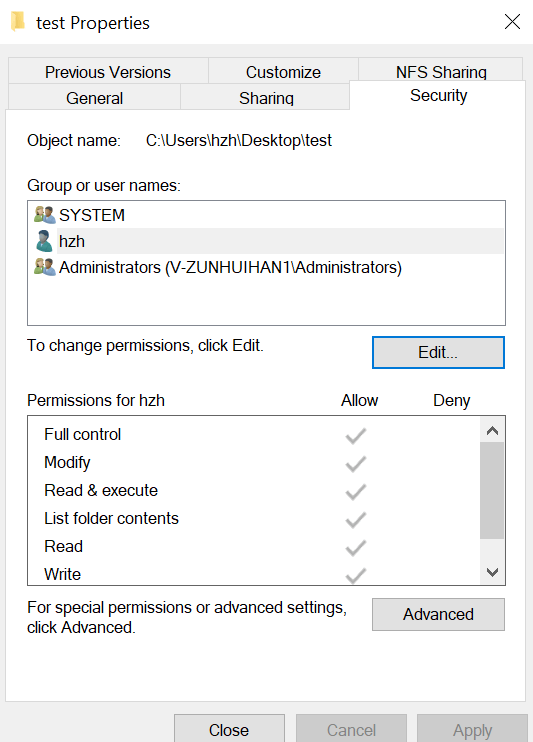Open the Sharing tab
Viewport: 533px width, 742px height.
pos(266,97)
